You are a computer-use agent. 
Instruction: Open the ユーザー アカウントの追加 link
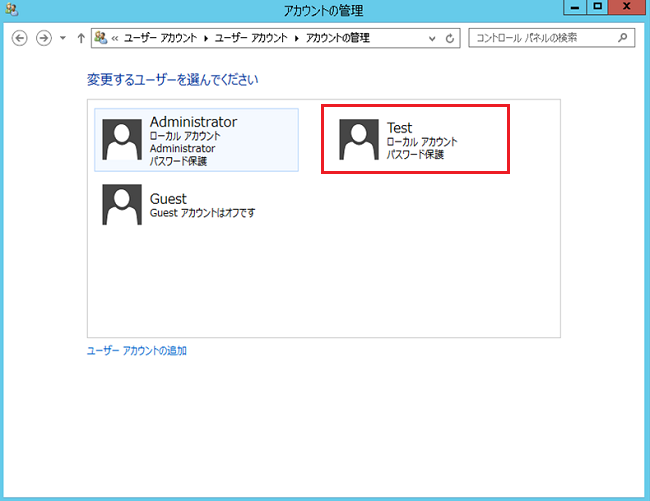(x=137, y=351)
